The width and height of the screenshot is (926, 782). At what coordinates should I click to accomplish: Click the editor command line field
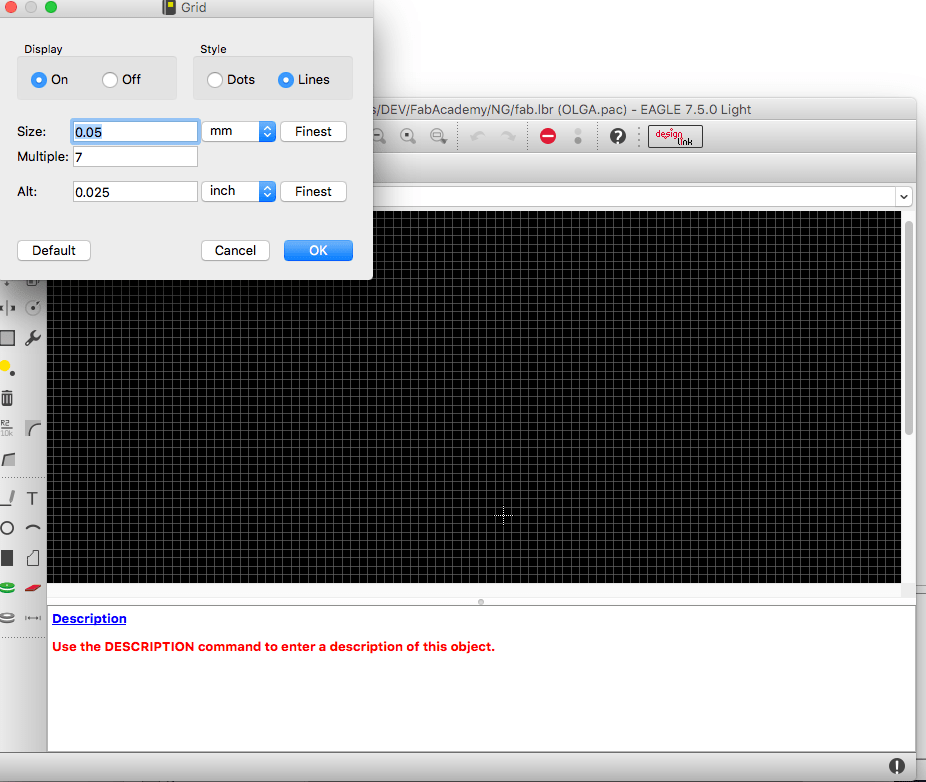635,197
